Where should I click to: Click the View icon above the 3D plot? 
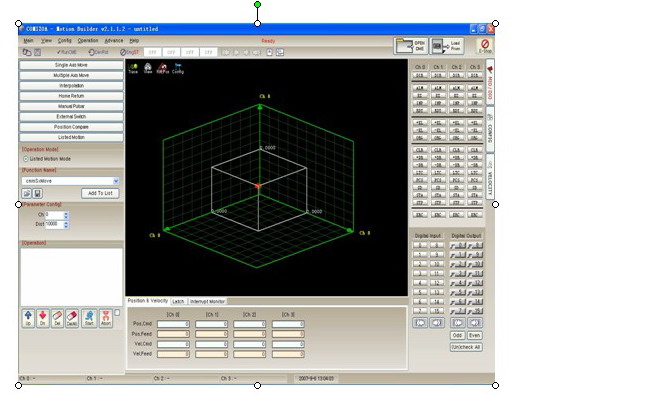[x=148, y=68]
